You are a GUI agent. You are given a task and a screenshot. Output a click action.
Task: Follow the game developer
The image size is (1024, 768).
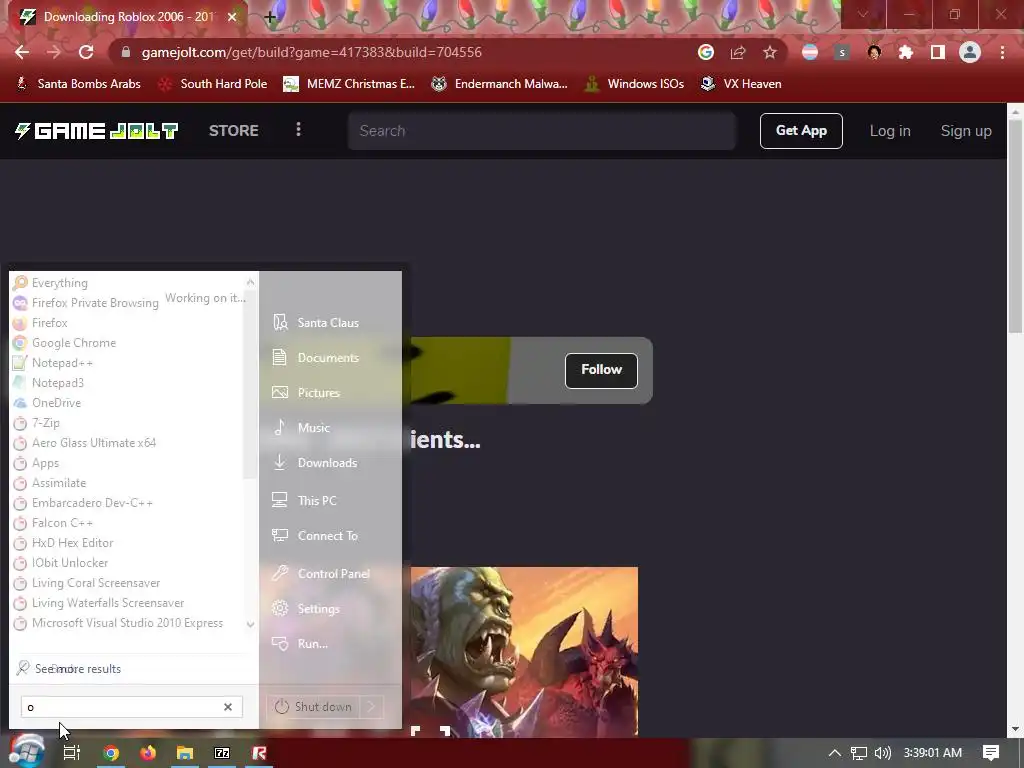coord(601,370)
